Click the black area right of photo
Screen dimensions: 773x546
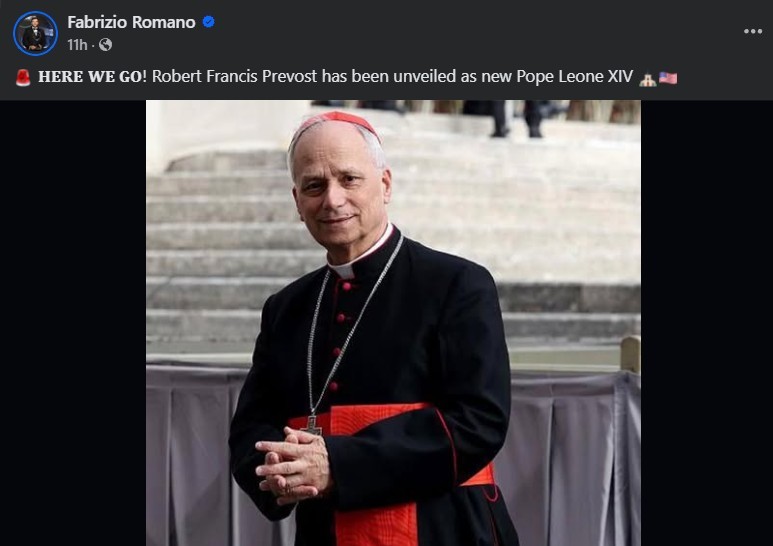click(x=706, y=322)
